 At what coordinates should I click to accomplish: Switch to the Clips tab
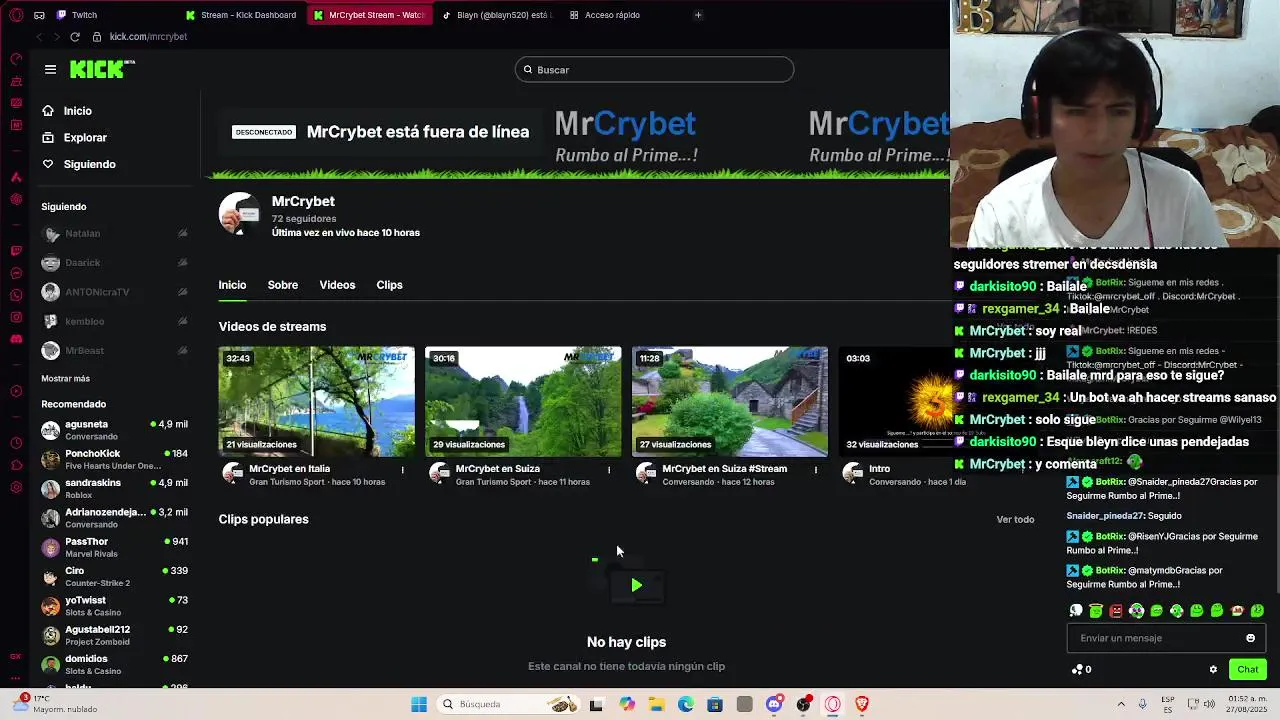click(389, 285)
